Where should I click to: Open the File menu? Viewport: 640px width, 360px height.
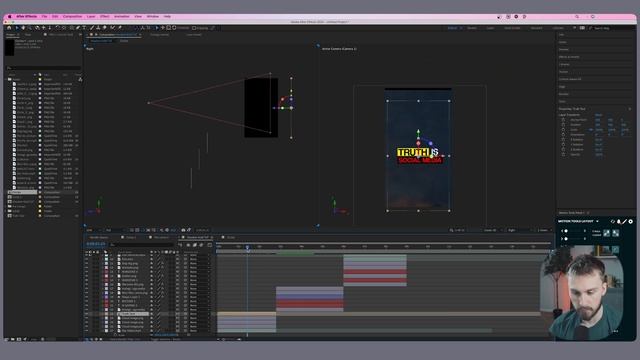pos(44,17)
